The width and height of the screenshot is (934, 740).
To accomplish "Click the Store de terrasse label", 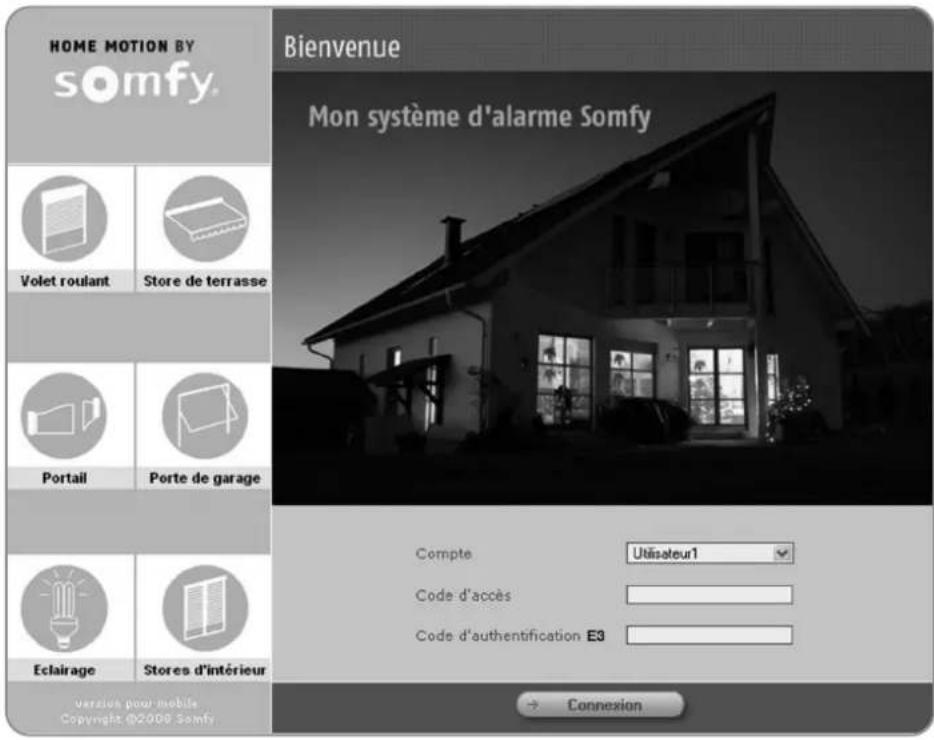I will coord(205,281).
